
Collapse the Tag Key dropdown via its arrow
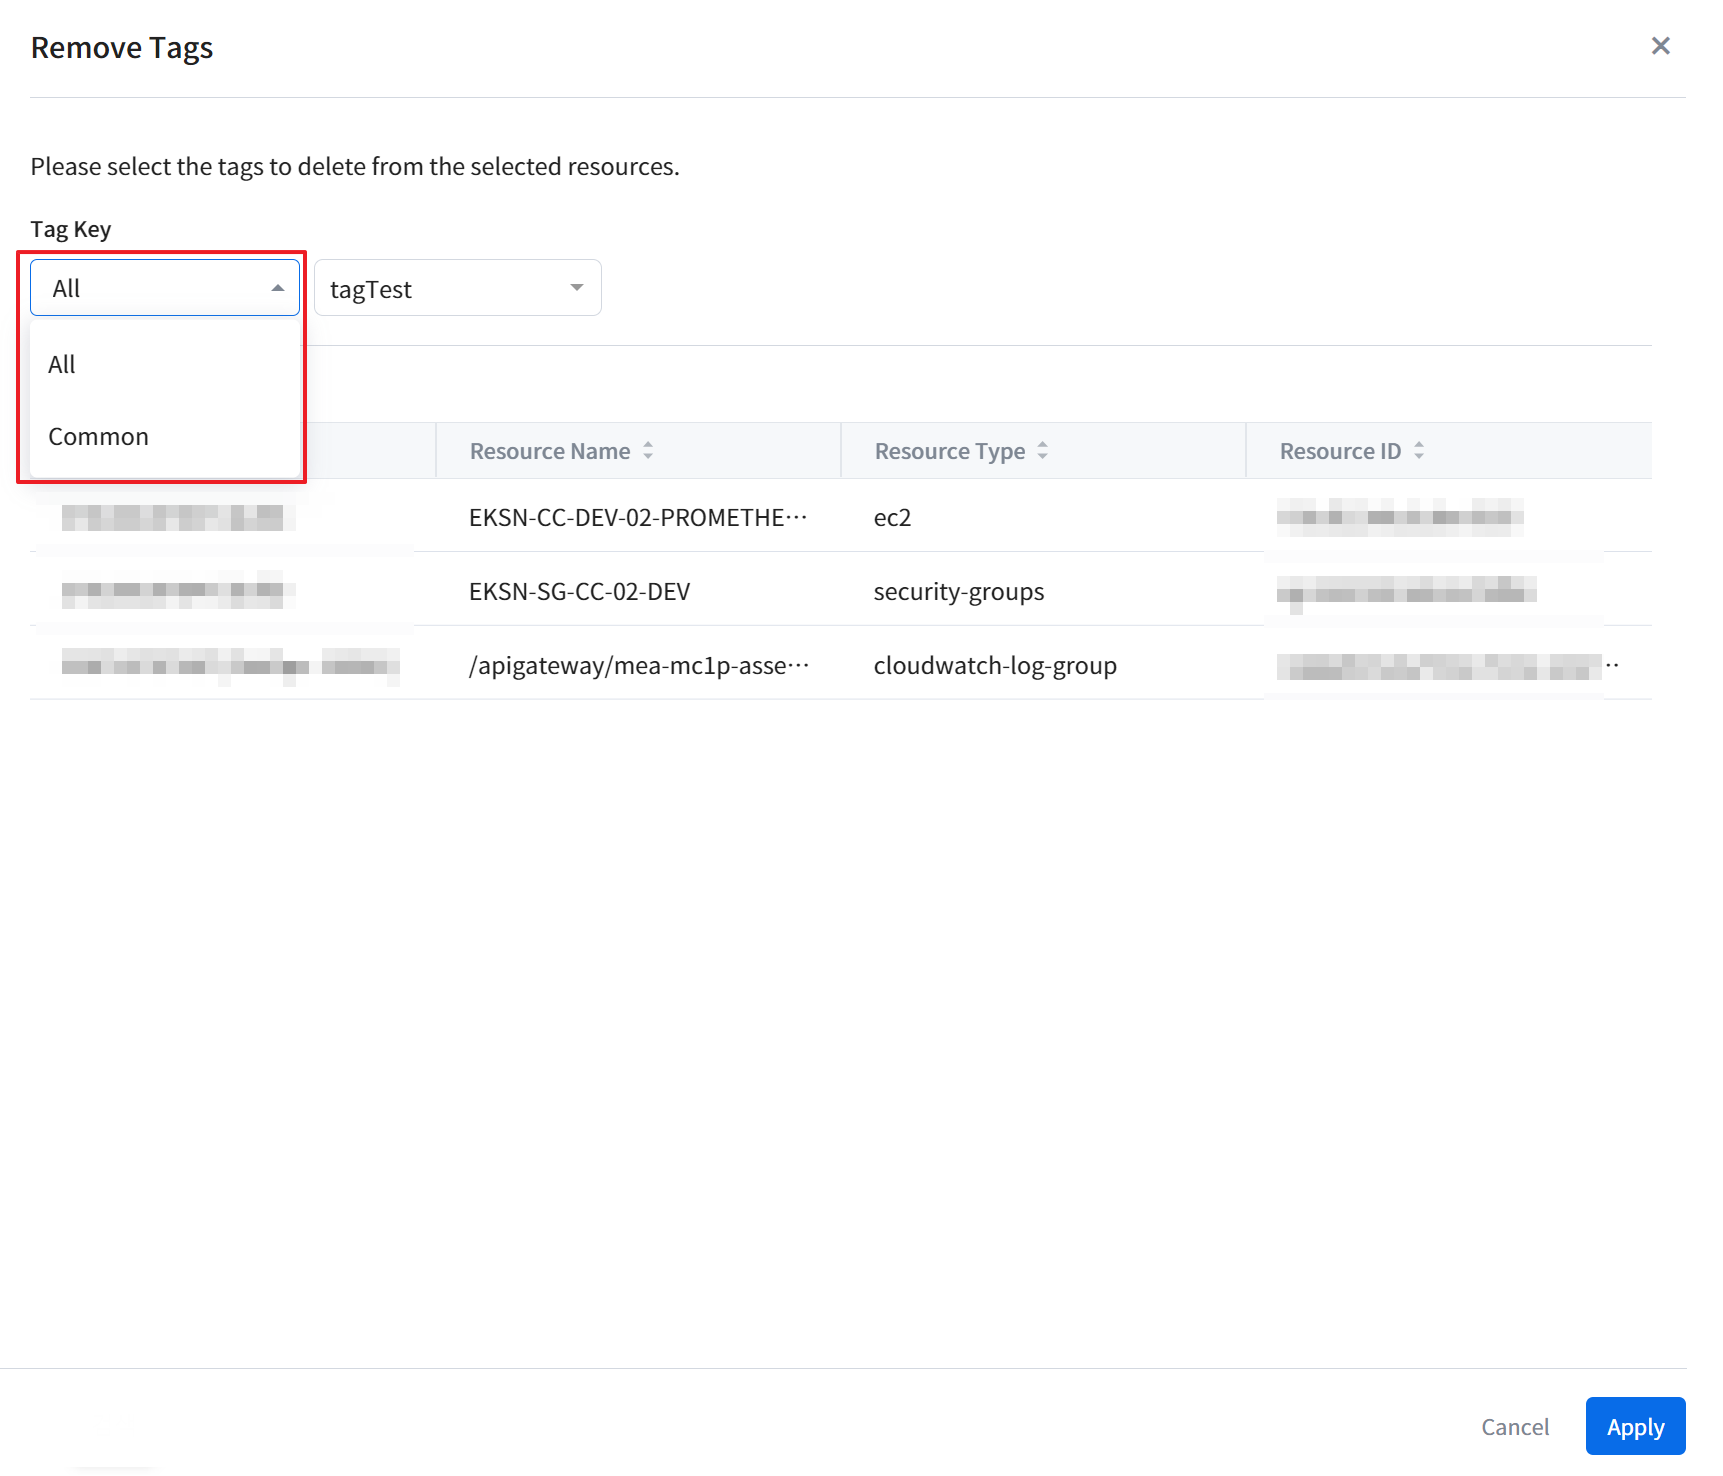point(278,288)
